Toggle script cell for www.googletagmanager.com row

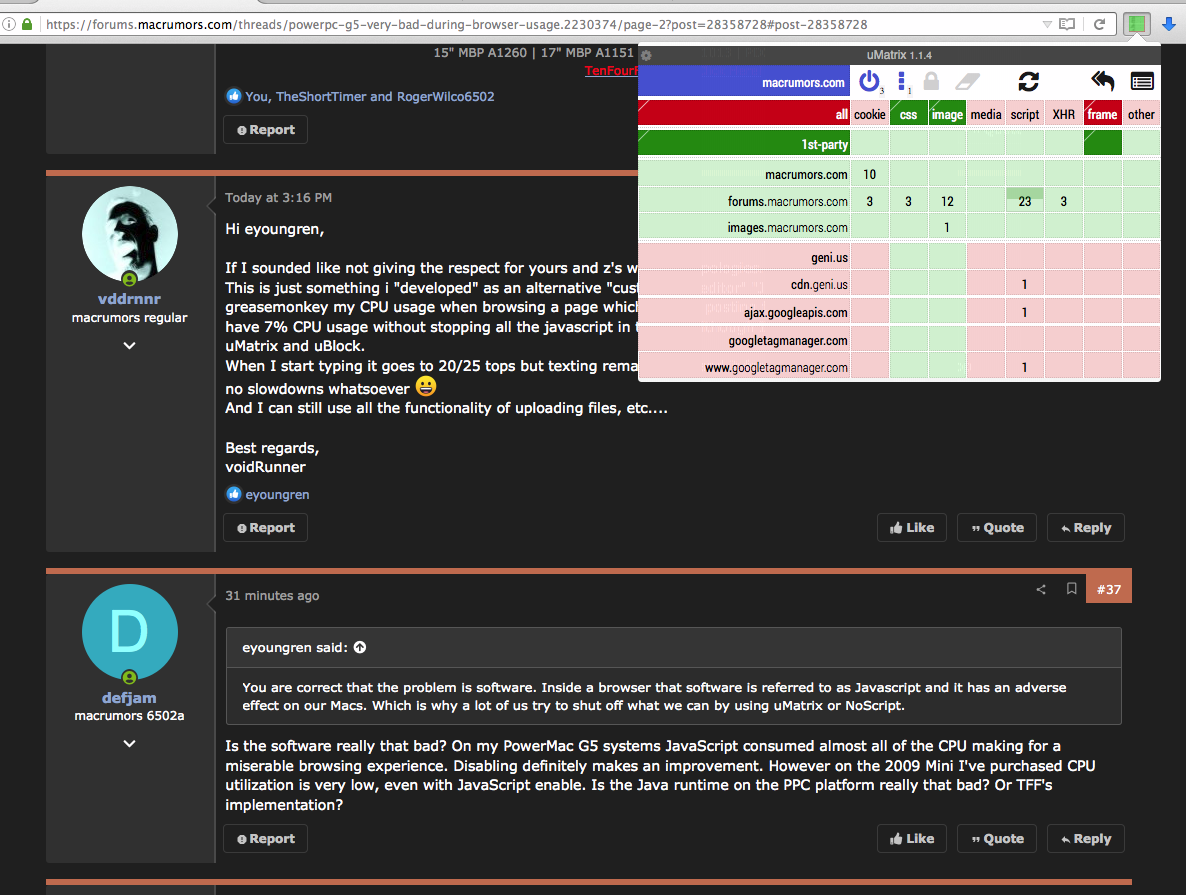[x=1025, y=367]
